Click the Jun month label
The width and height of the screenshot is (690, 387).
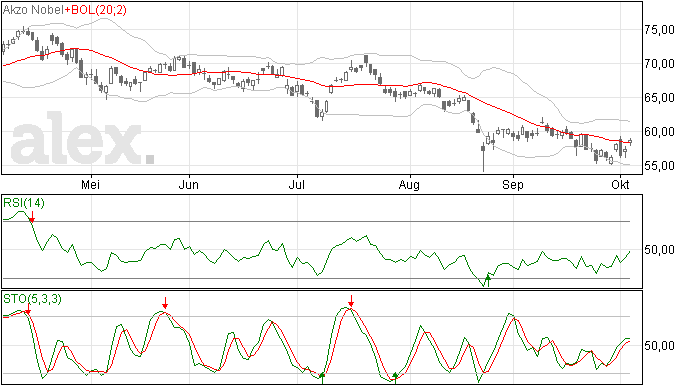[188, 184]
